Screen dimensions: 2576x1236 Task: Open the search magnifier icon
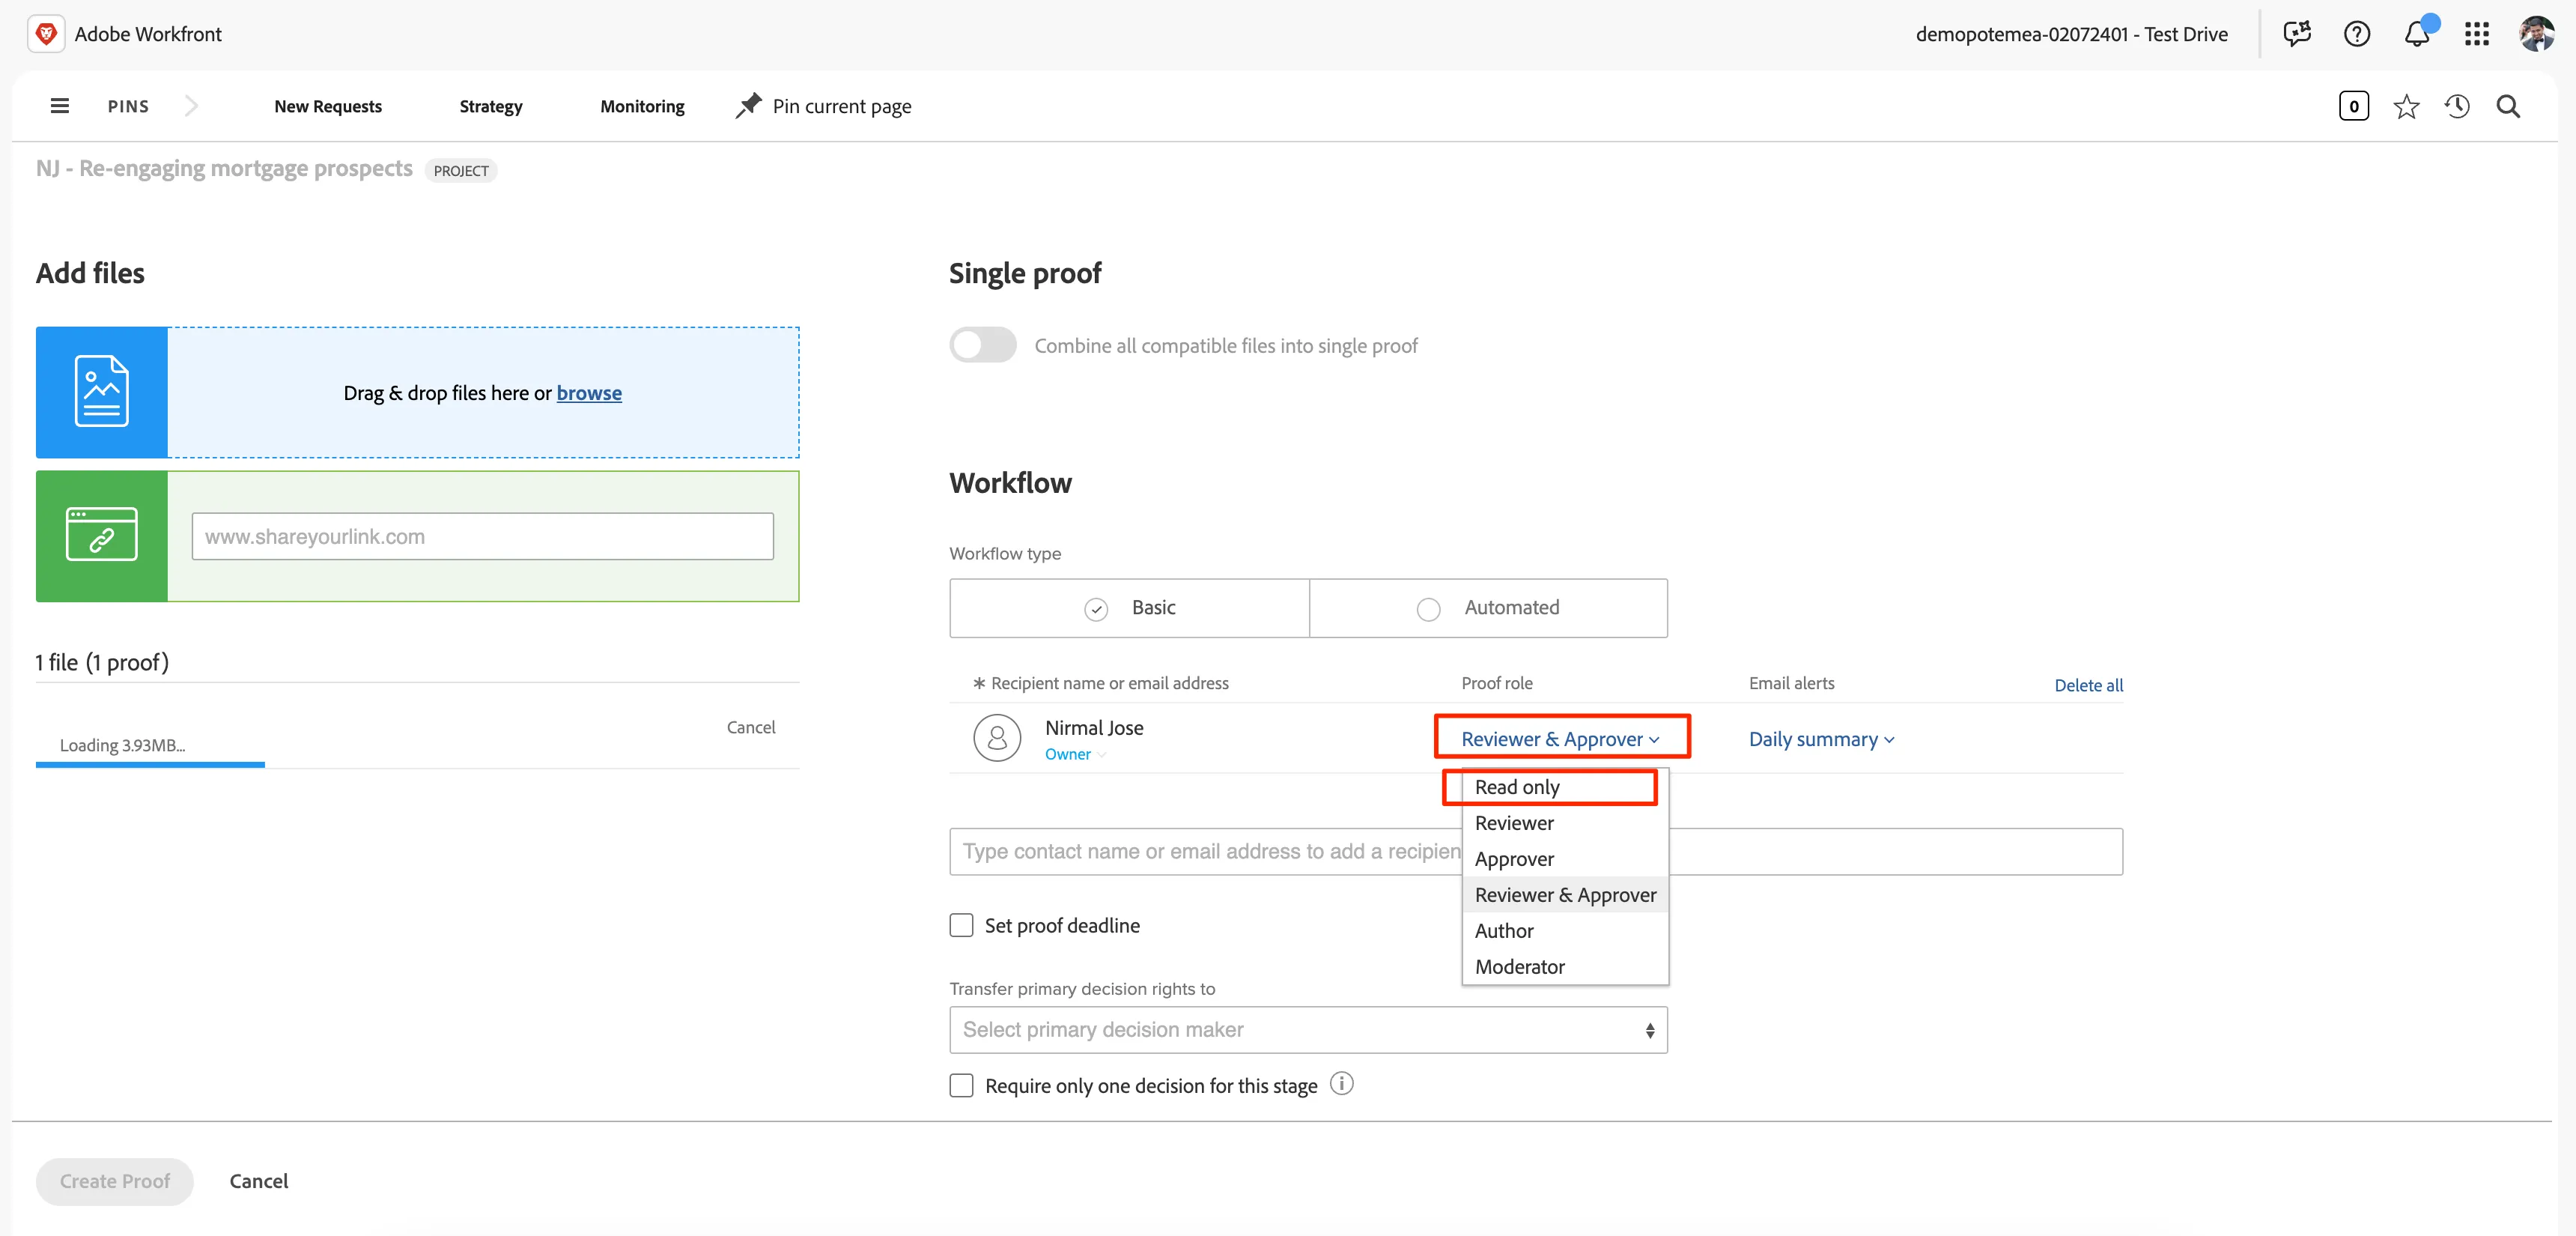[2508, 106]
